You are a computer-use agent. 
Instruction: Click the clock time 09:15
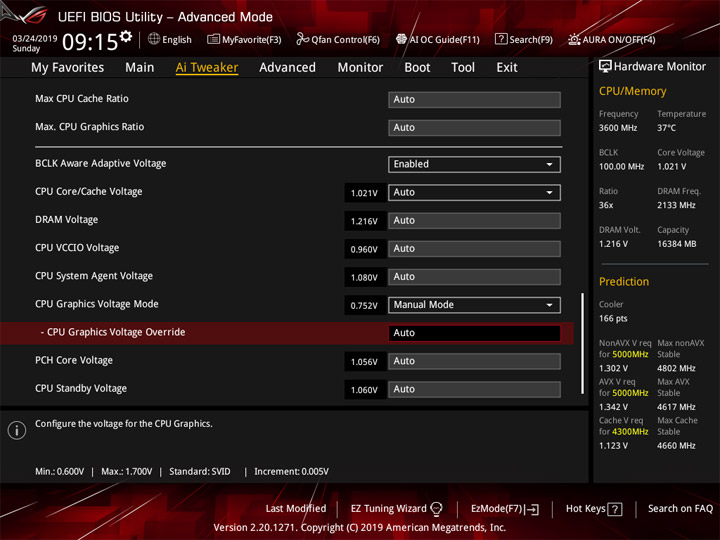[90, 42]
